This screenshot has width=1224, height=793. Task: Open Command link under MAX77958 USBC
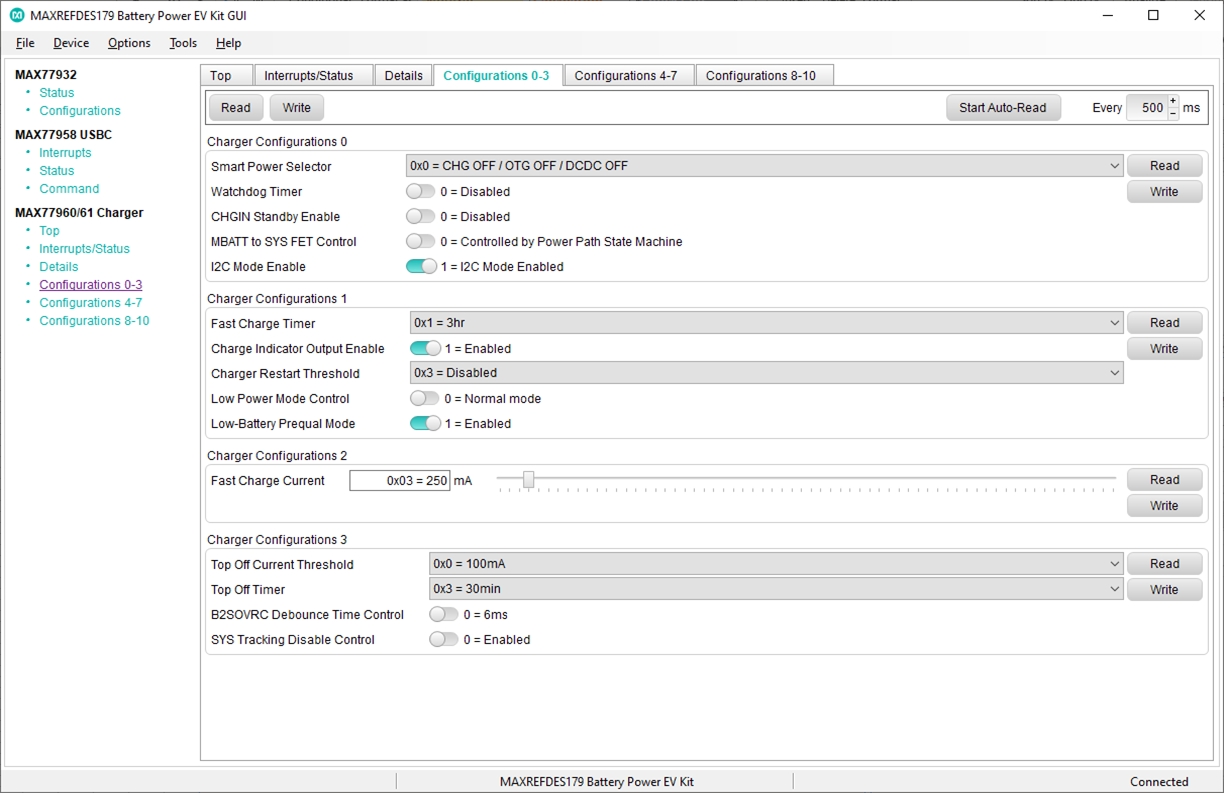pyautogui.click(x=69, y=189)
